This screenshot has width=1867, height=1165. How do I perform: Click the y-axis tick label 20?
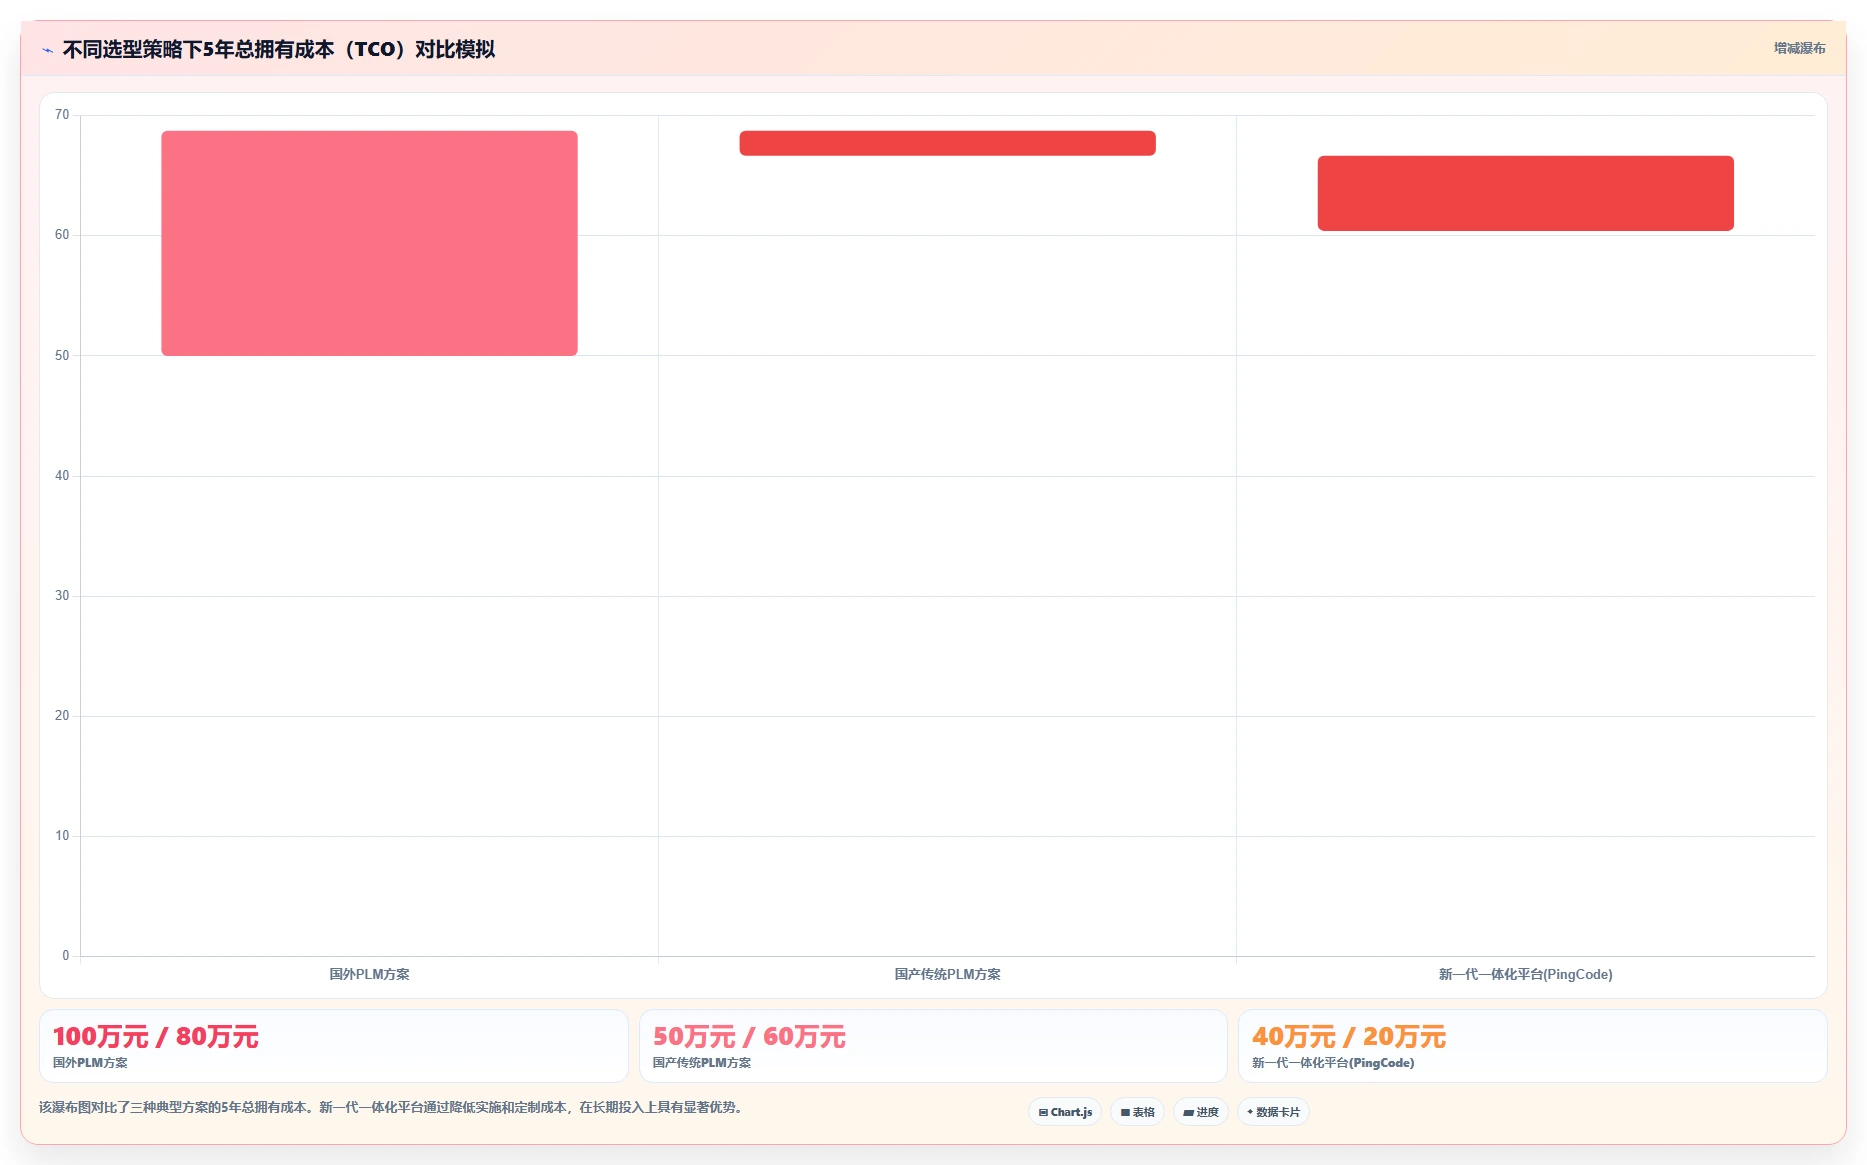[x=62, y=716]
